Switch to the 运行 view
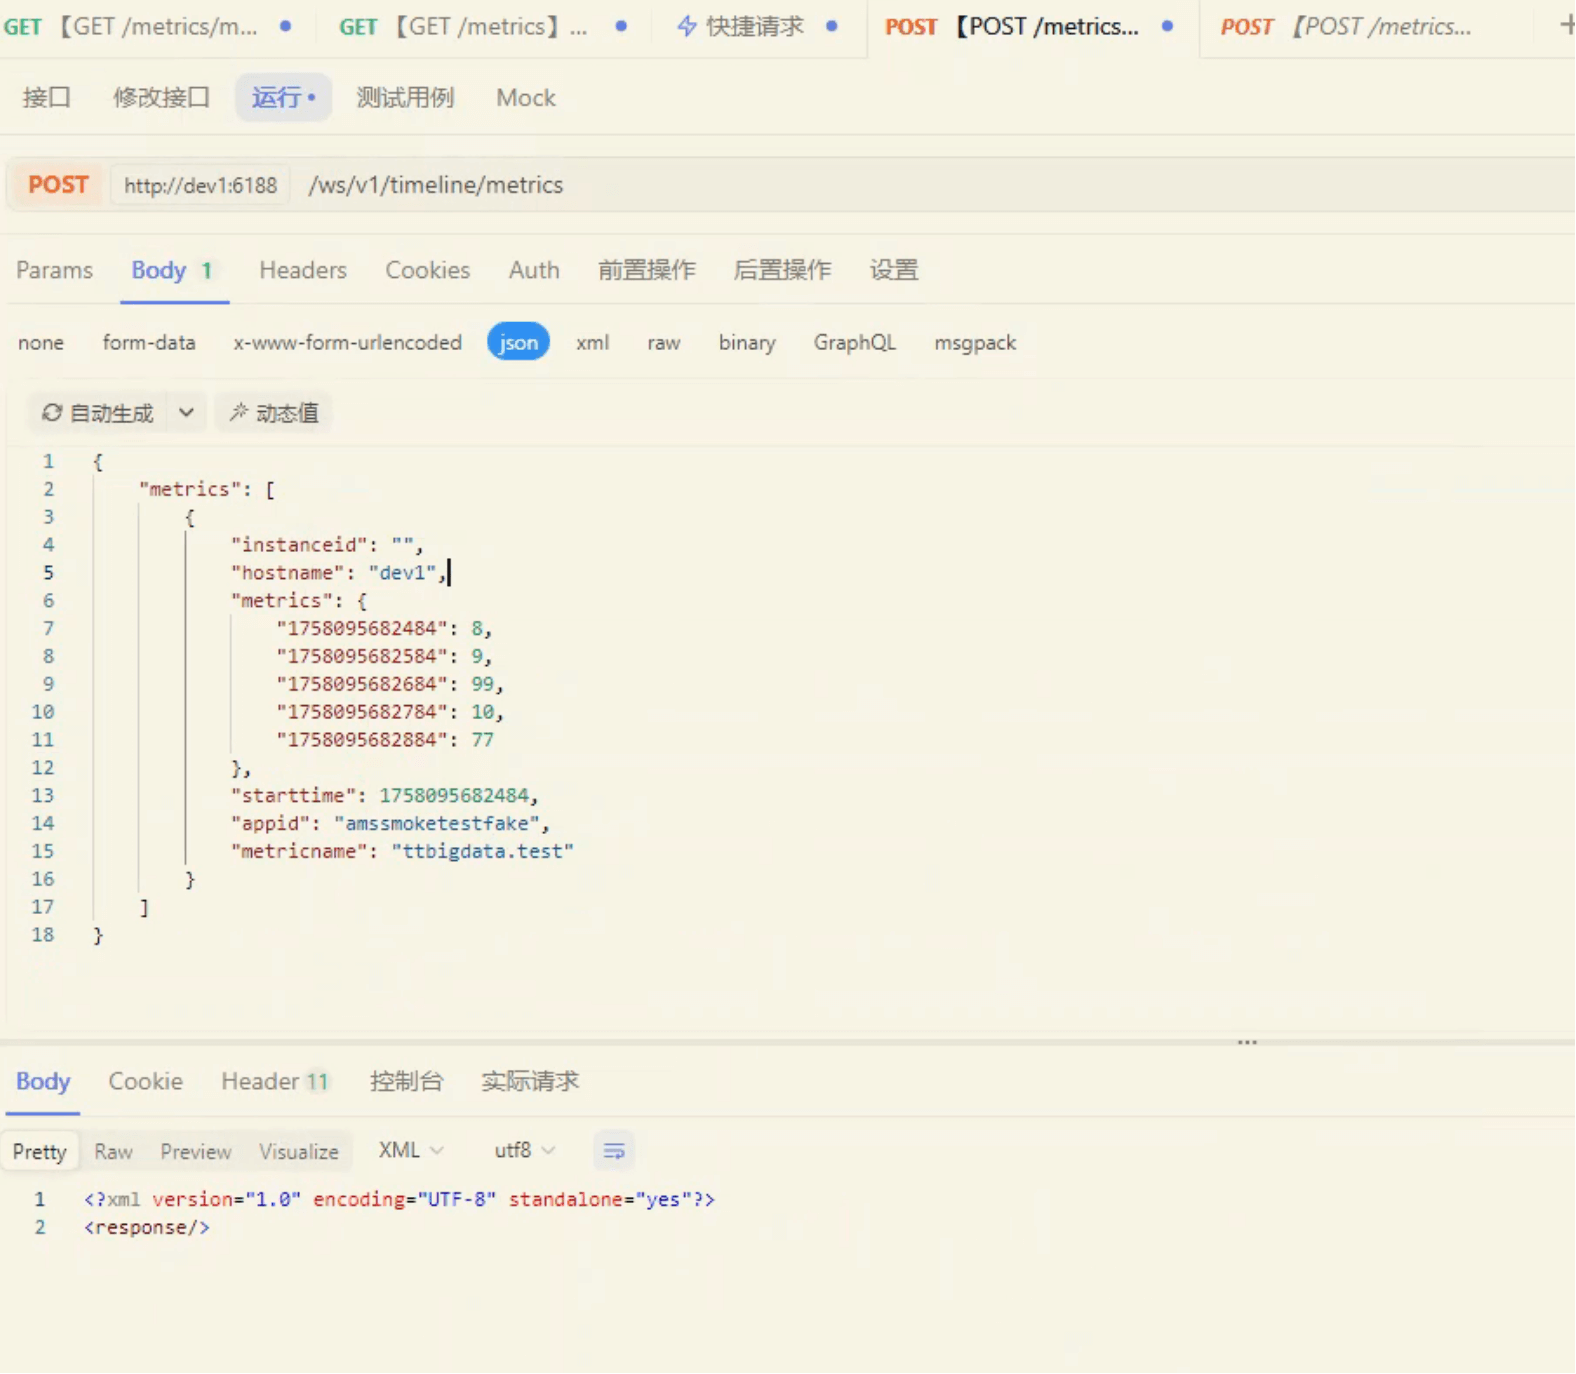The width and height of the screenshot is (1576, 1374). coord(283,98)
